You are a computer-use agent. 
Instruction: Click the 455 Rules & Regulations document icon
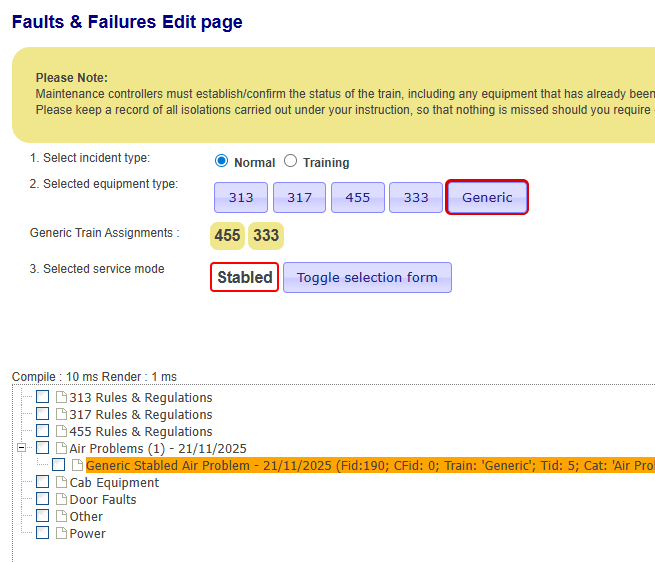click(x=61, y=432)
